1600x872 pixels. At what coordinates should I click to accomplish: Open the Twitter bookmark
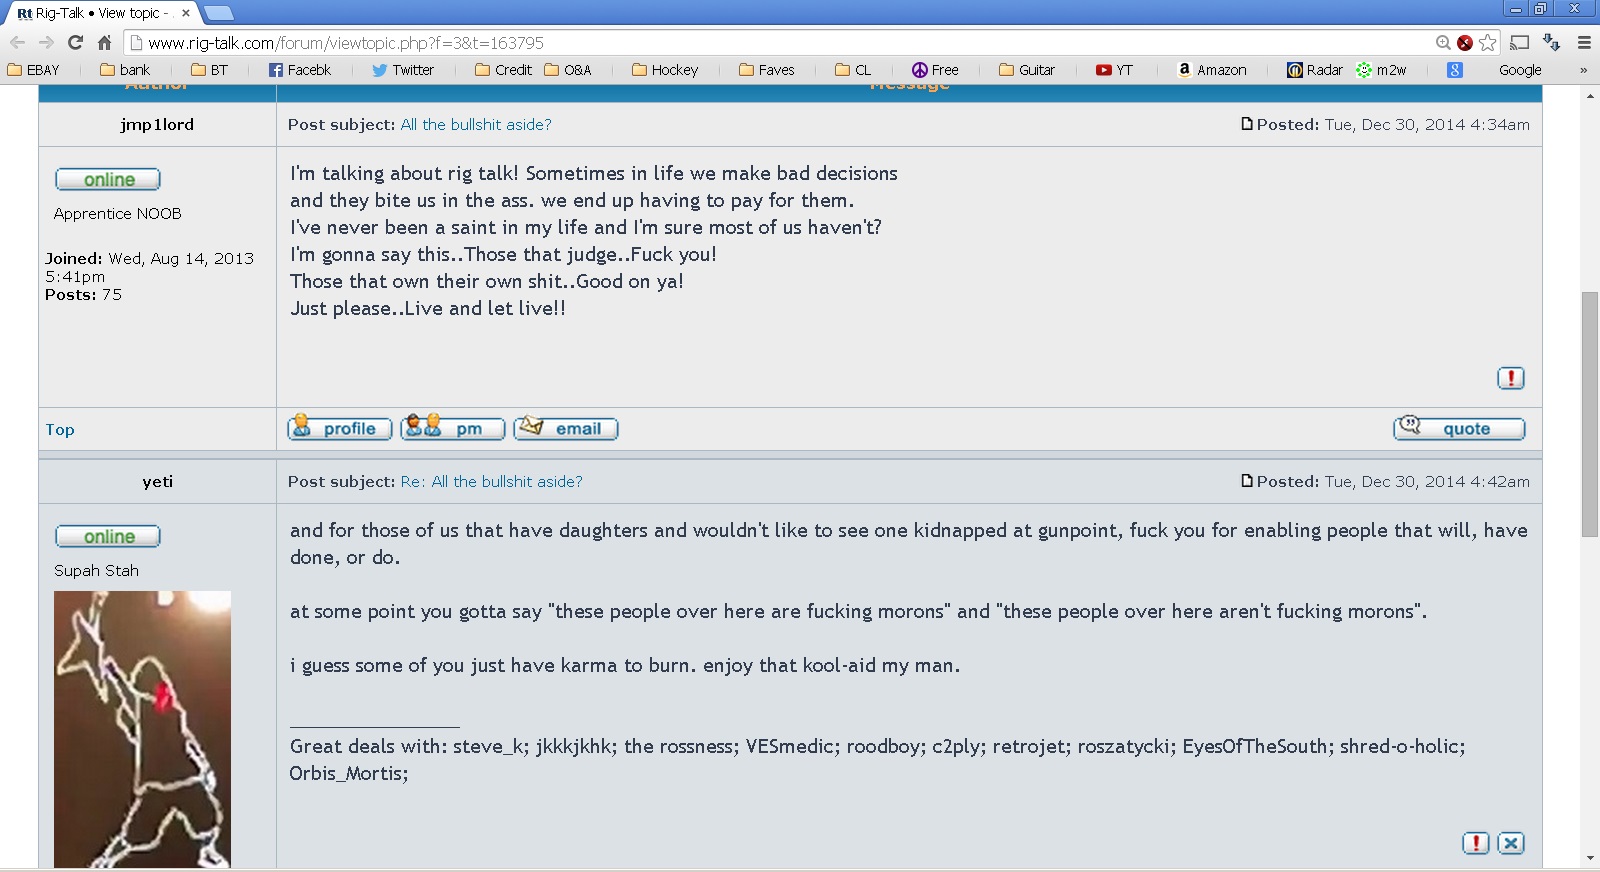[403, 70]
